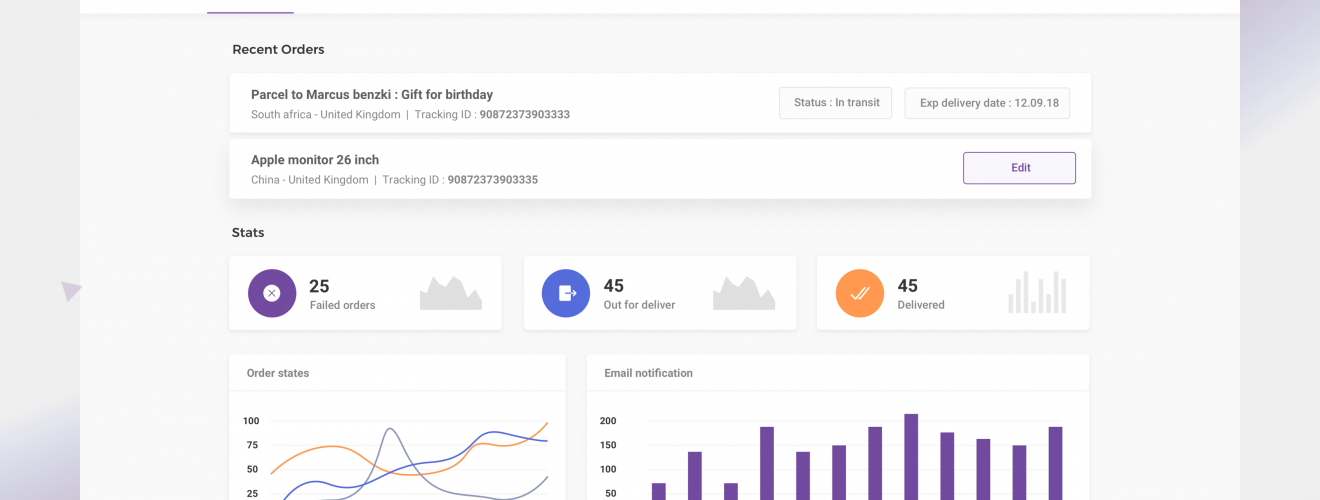This screenshot has height=500, width=1320.
Task: Click the Email notification chart title
Action: [648, 373]
